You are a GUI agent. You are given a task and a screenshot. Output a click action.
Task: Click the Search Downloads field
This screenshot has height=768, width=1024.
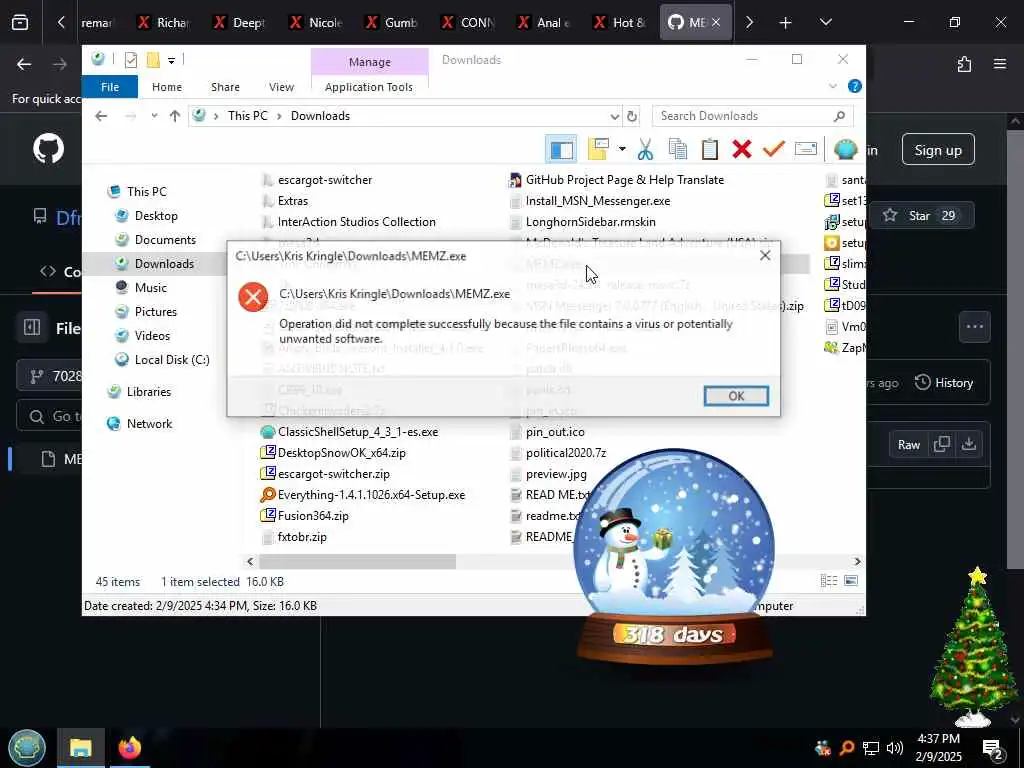pyautogui.click(x=751, y=116)
